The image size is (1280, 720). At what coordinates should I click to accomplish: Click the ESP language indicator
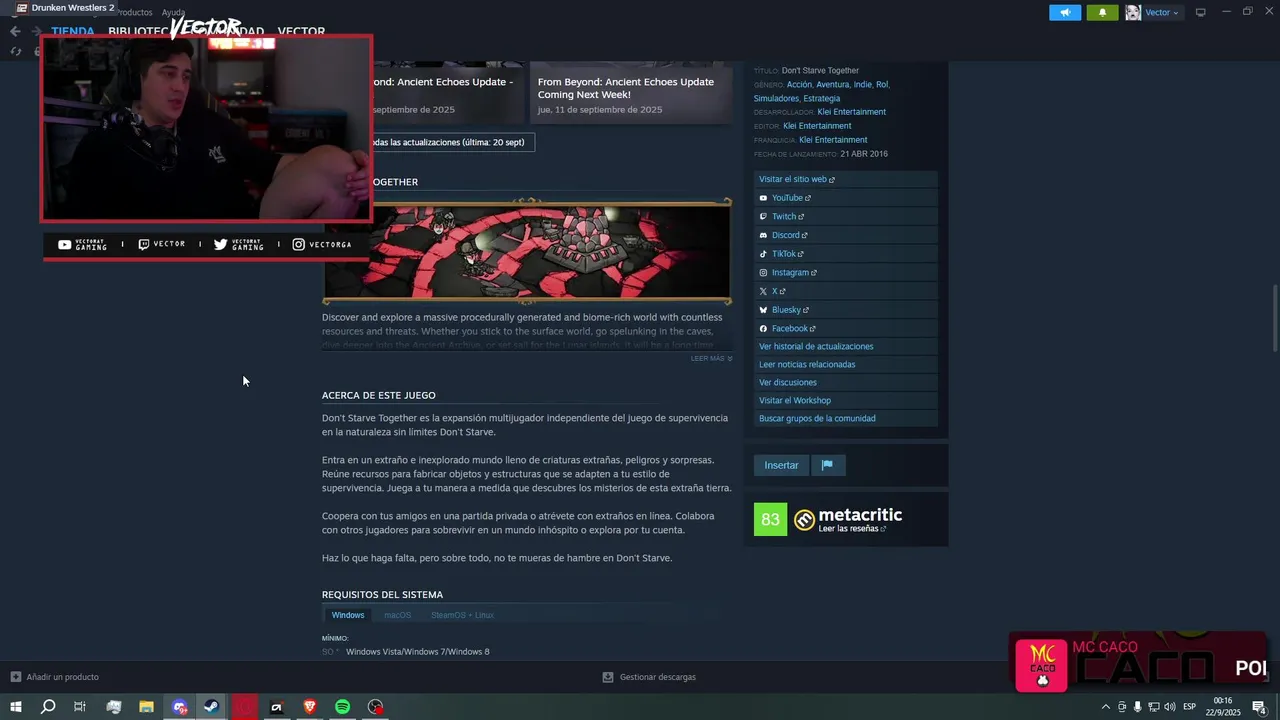(1190, 707)
